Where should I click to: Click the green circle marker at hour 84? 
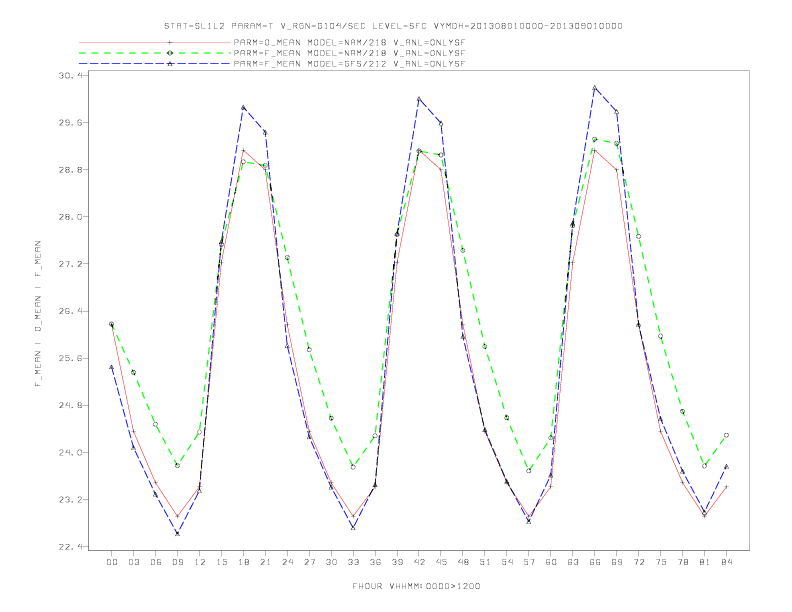[x=726, y=435]
